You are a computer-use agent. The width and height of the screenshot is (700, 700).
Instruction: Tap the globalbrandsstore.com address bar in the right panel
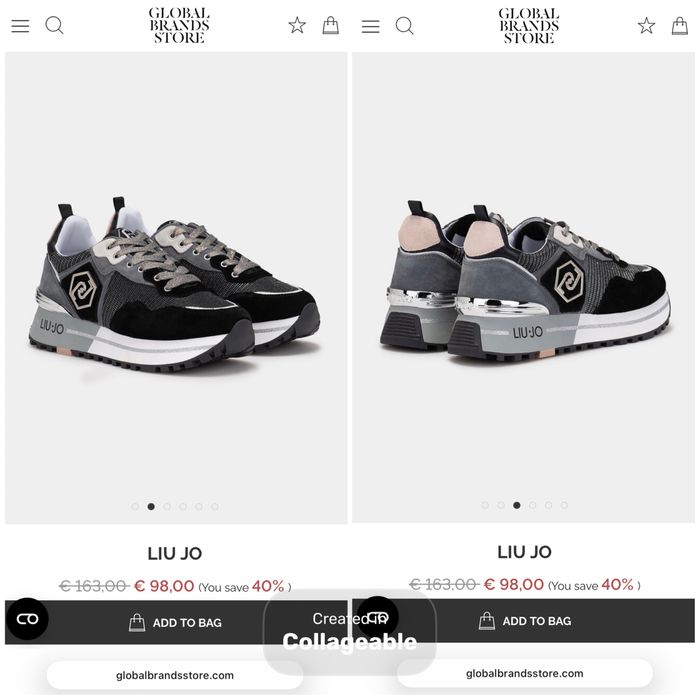[x=525, y=673]
